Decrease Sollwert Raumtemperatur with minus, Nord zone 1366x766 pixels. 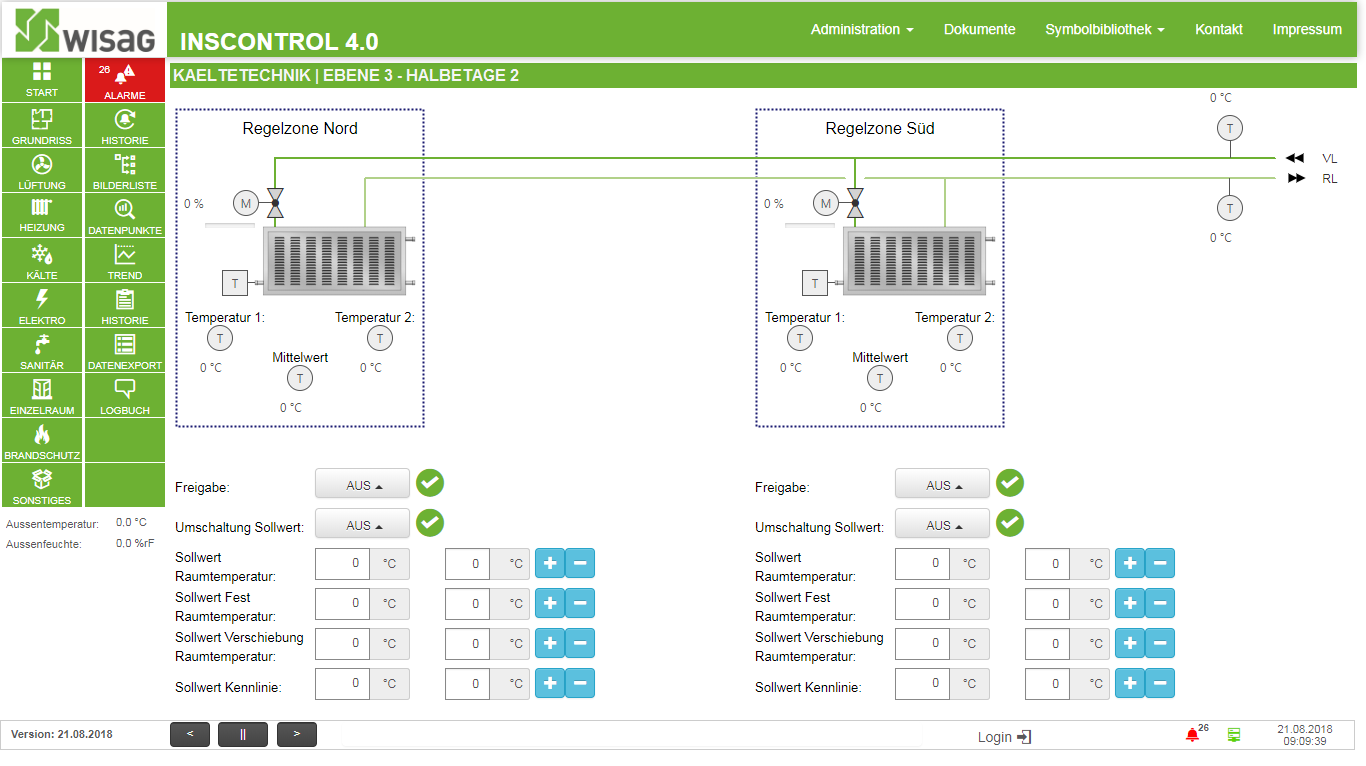click(580, 563)
